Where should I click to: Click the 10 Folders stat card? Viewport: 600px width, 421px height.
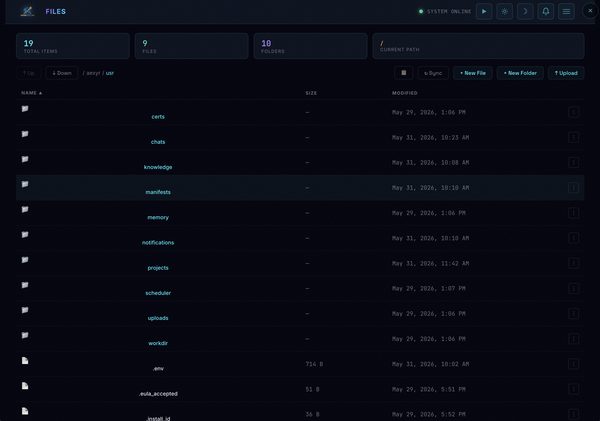(x=310, y=46)
